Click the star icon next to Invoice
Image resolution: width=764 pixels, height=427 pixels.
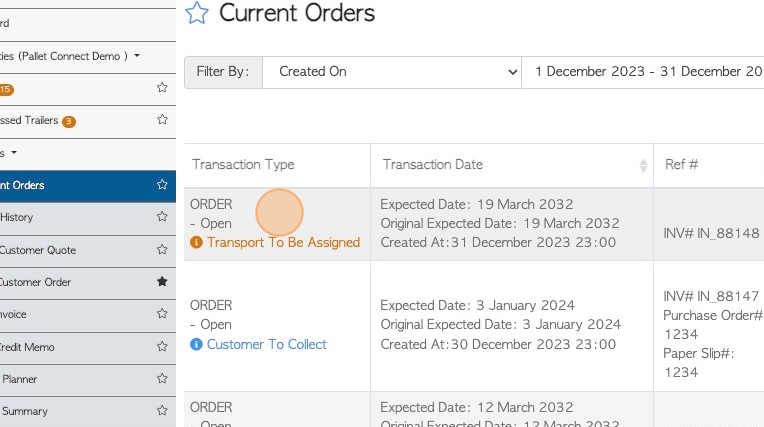(x=162, y=313)
